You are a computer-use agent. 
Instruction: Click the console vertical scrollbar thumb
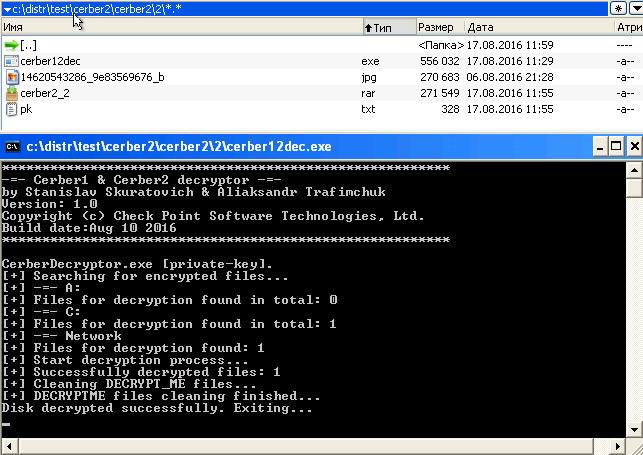click(634, 188)
